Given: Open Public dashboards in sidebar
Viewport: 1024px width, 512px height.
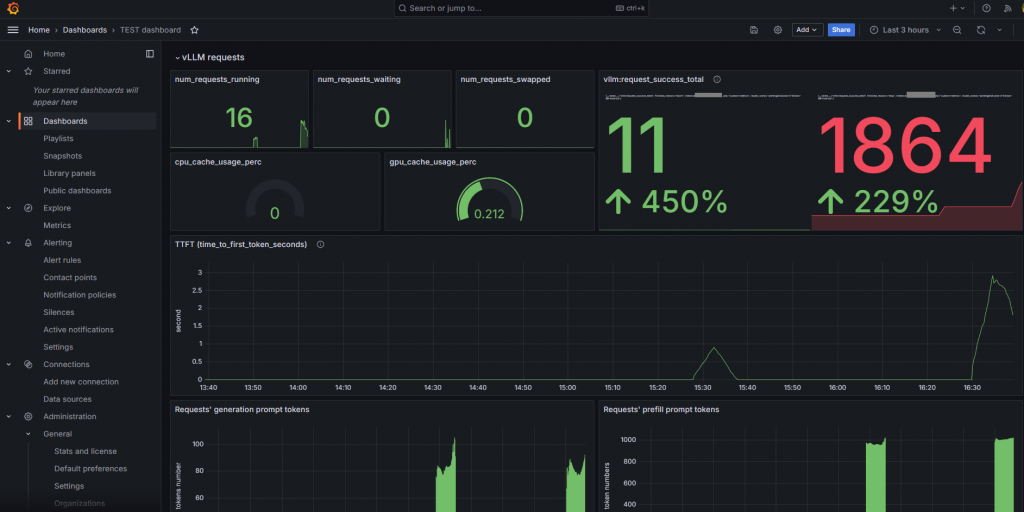Looking at the screenshot, I should pos(77,191).
